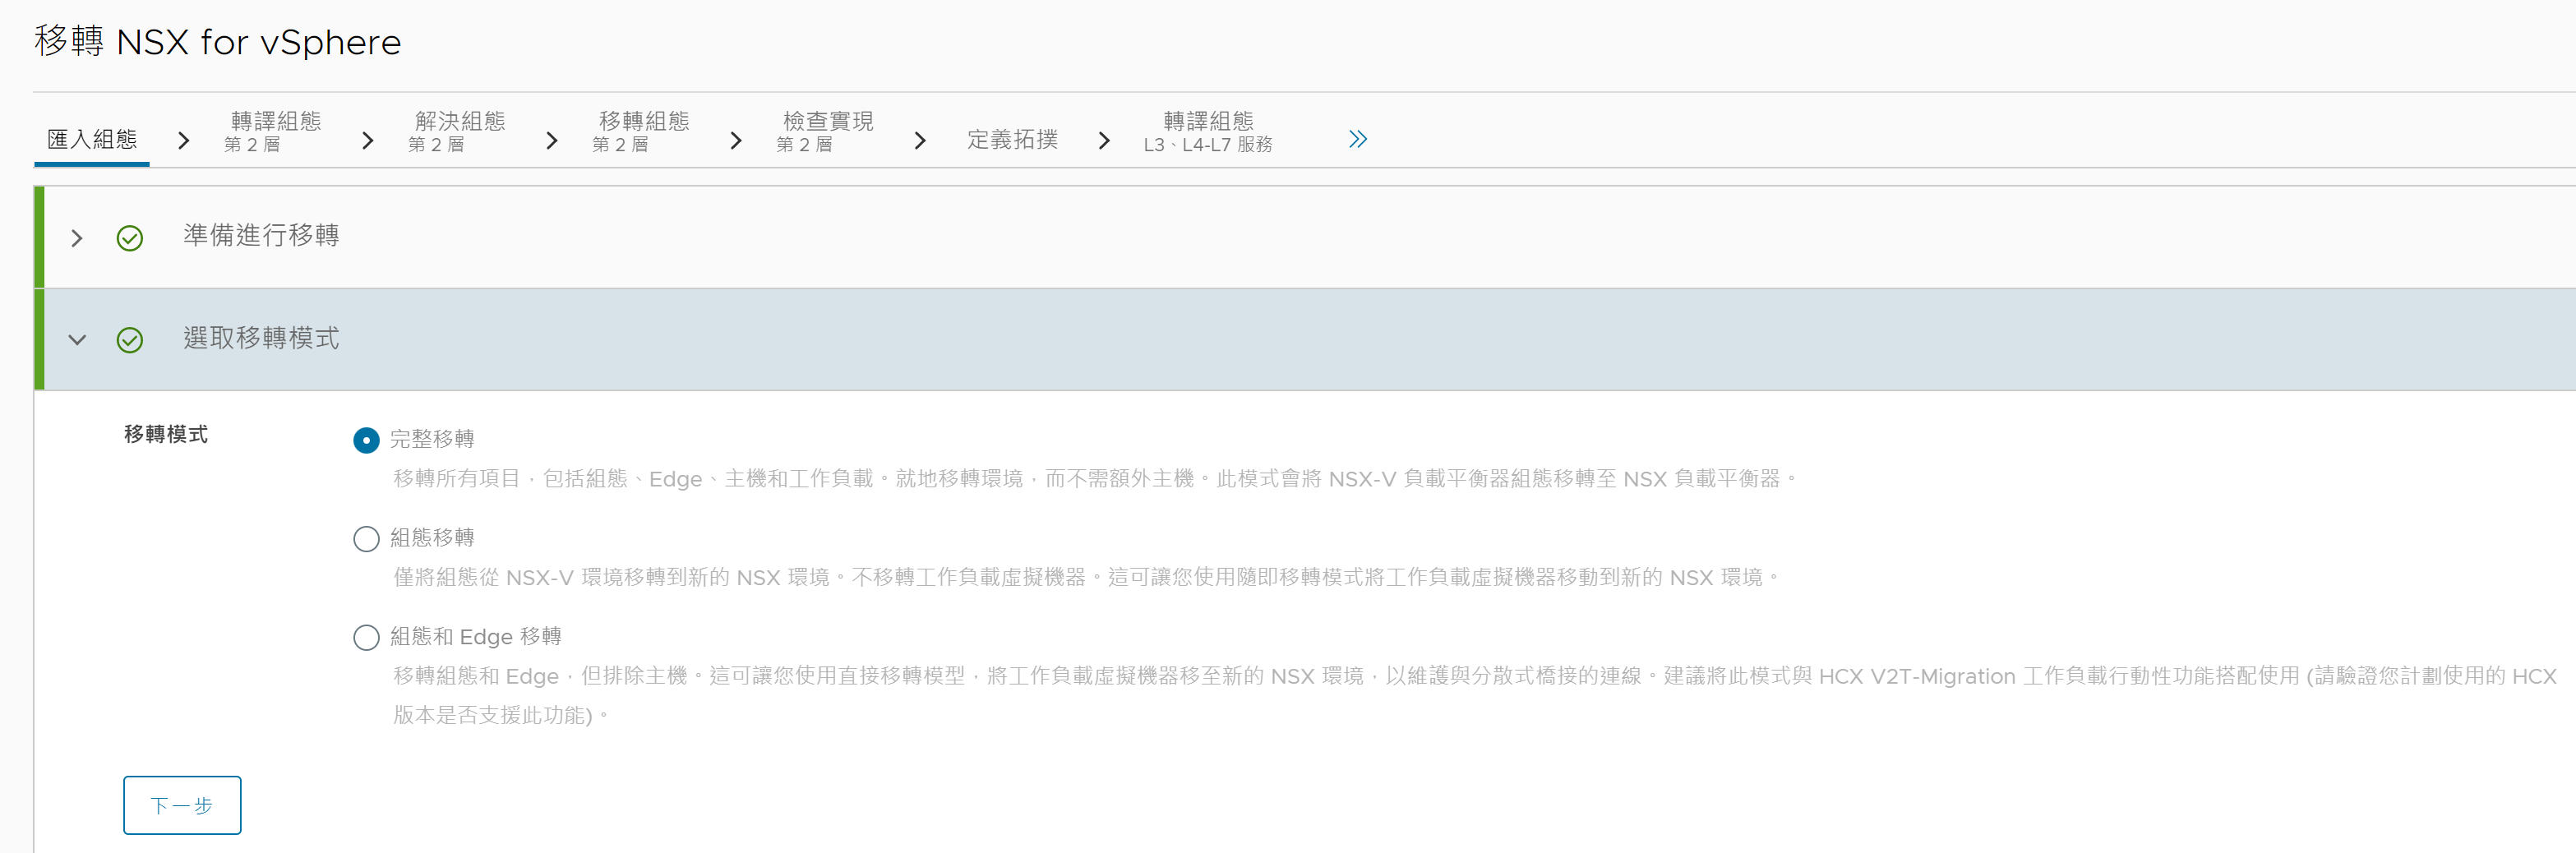Click green check icon beside 選取移轉模式
The height and width of the screenshot is (853, 2576).
(x=130, y=340)
